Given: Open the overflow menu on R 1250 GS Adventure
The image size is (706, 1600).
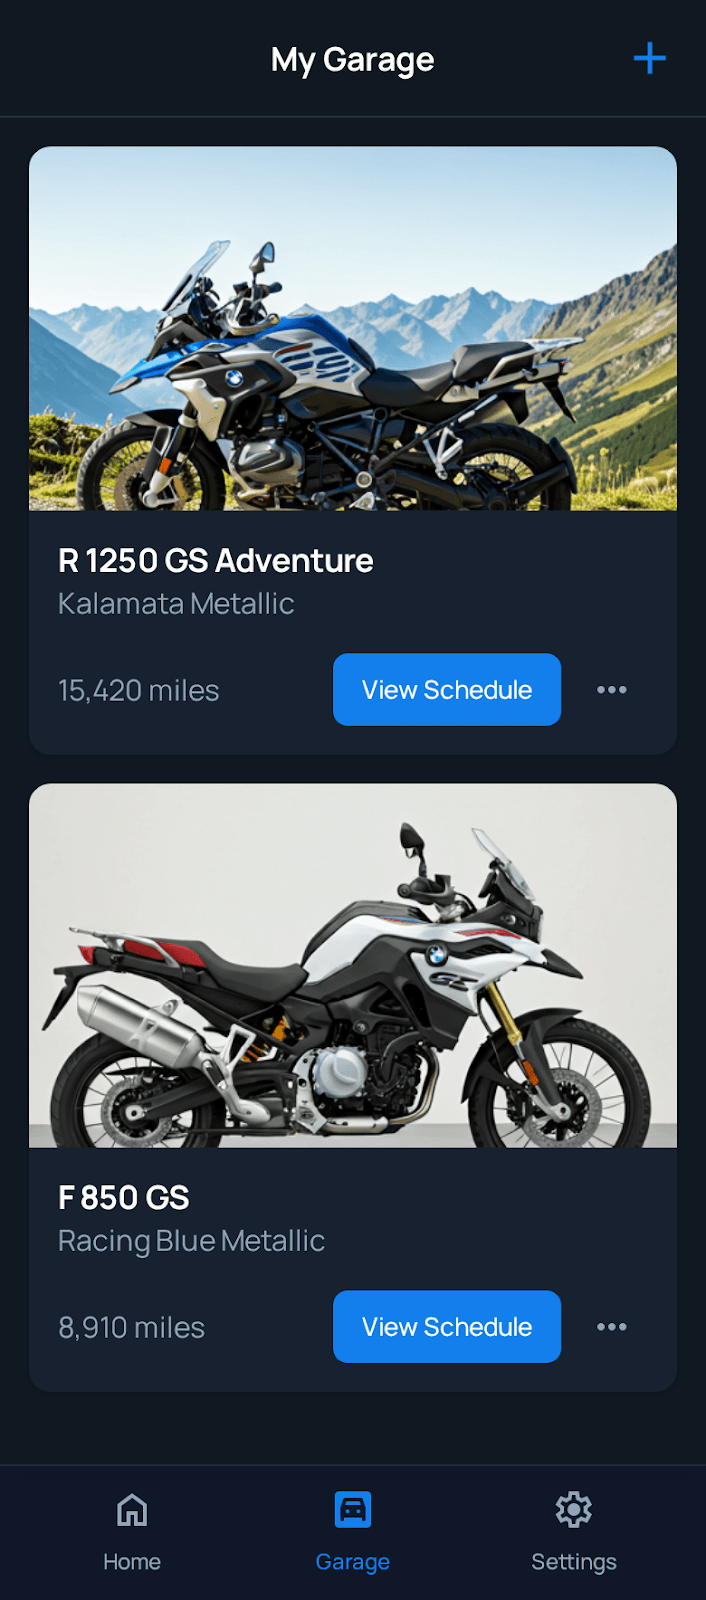Looking at the screenshot, I should [x=612, y=689].
